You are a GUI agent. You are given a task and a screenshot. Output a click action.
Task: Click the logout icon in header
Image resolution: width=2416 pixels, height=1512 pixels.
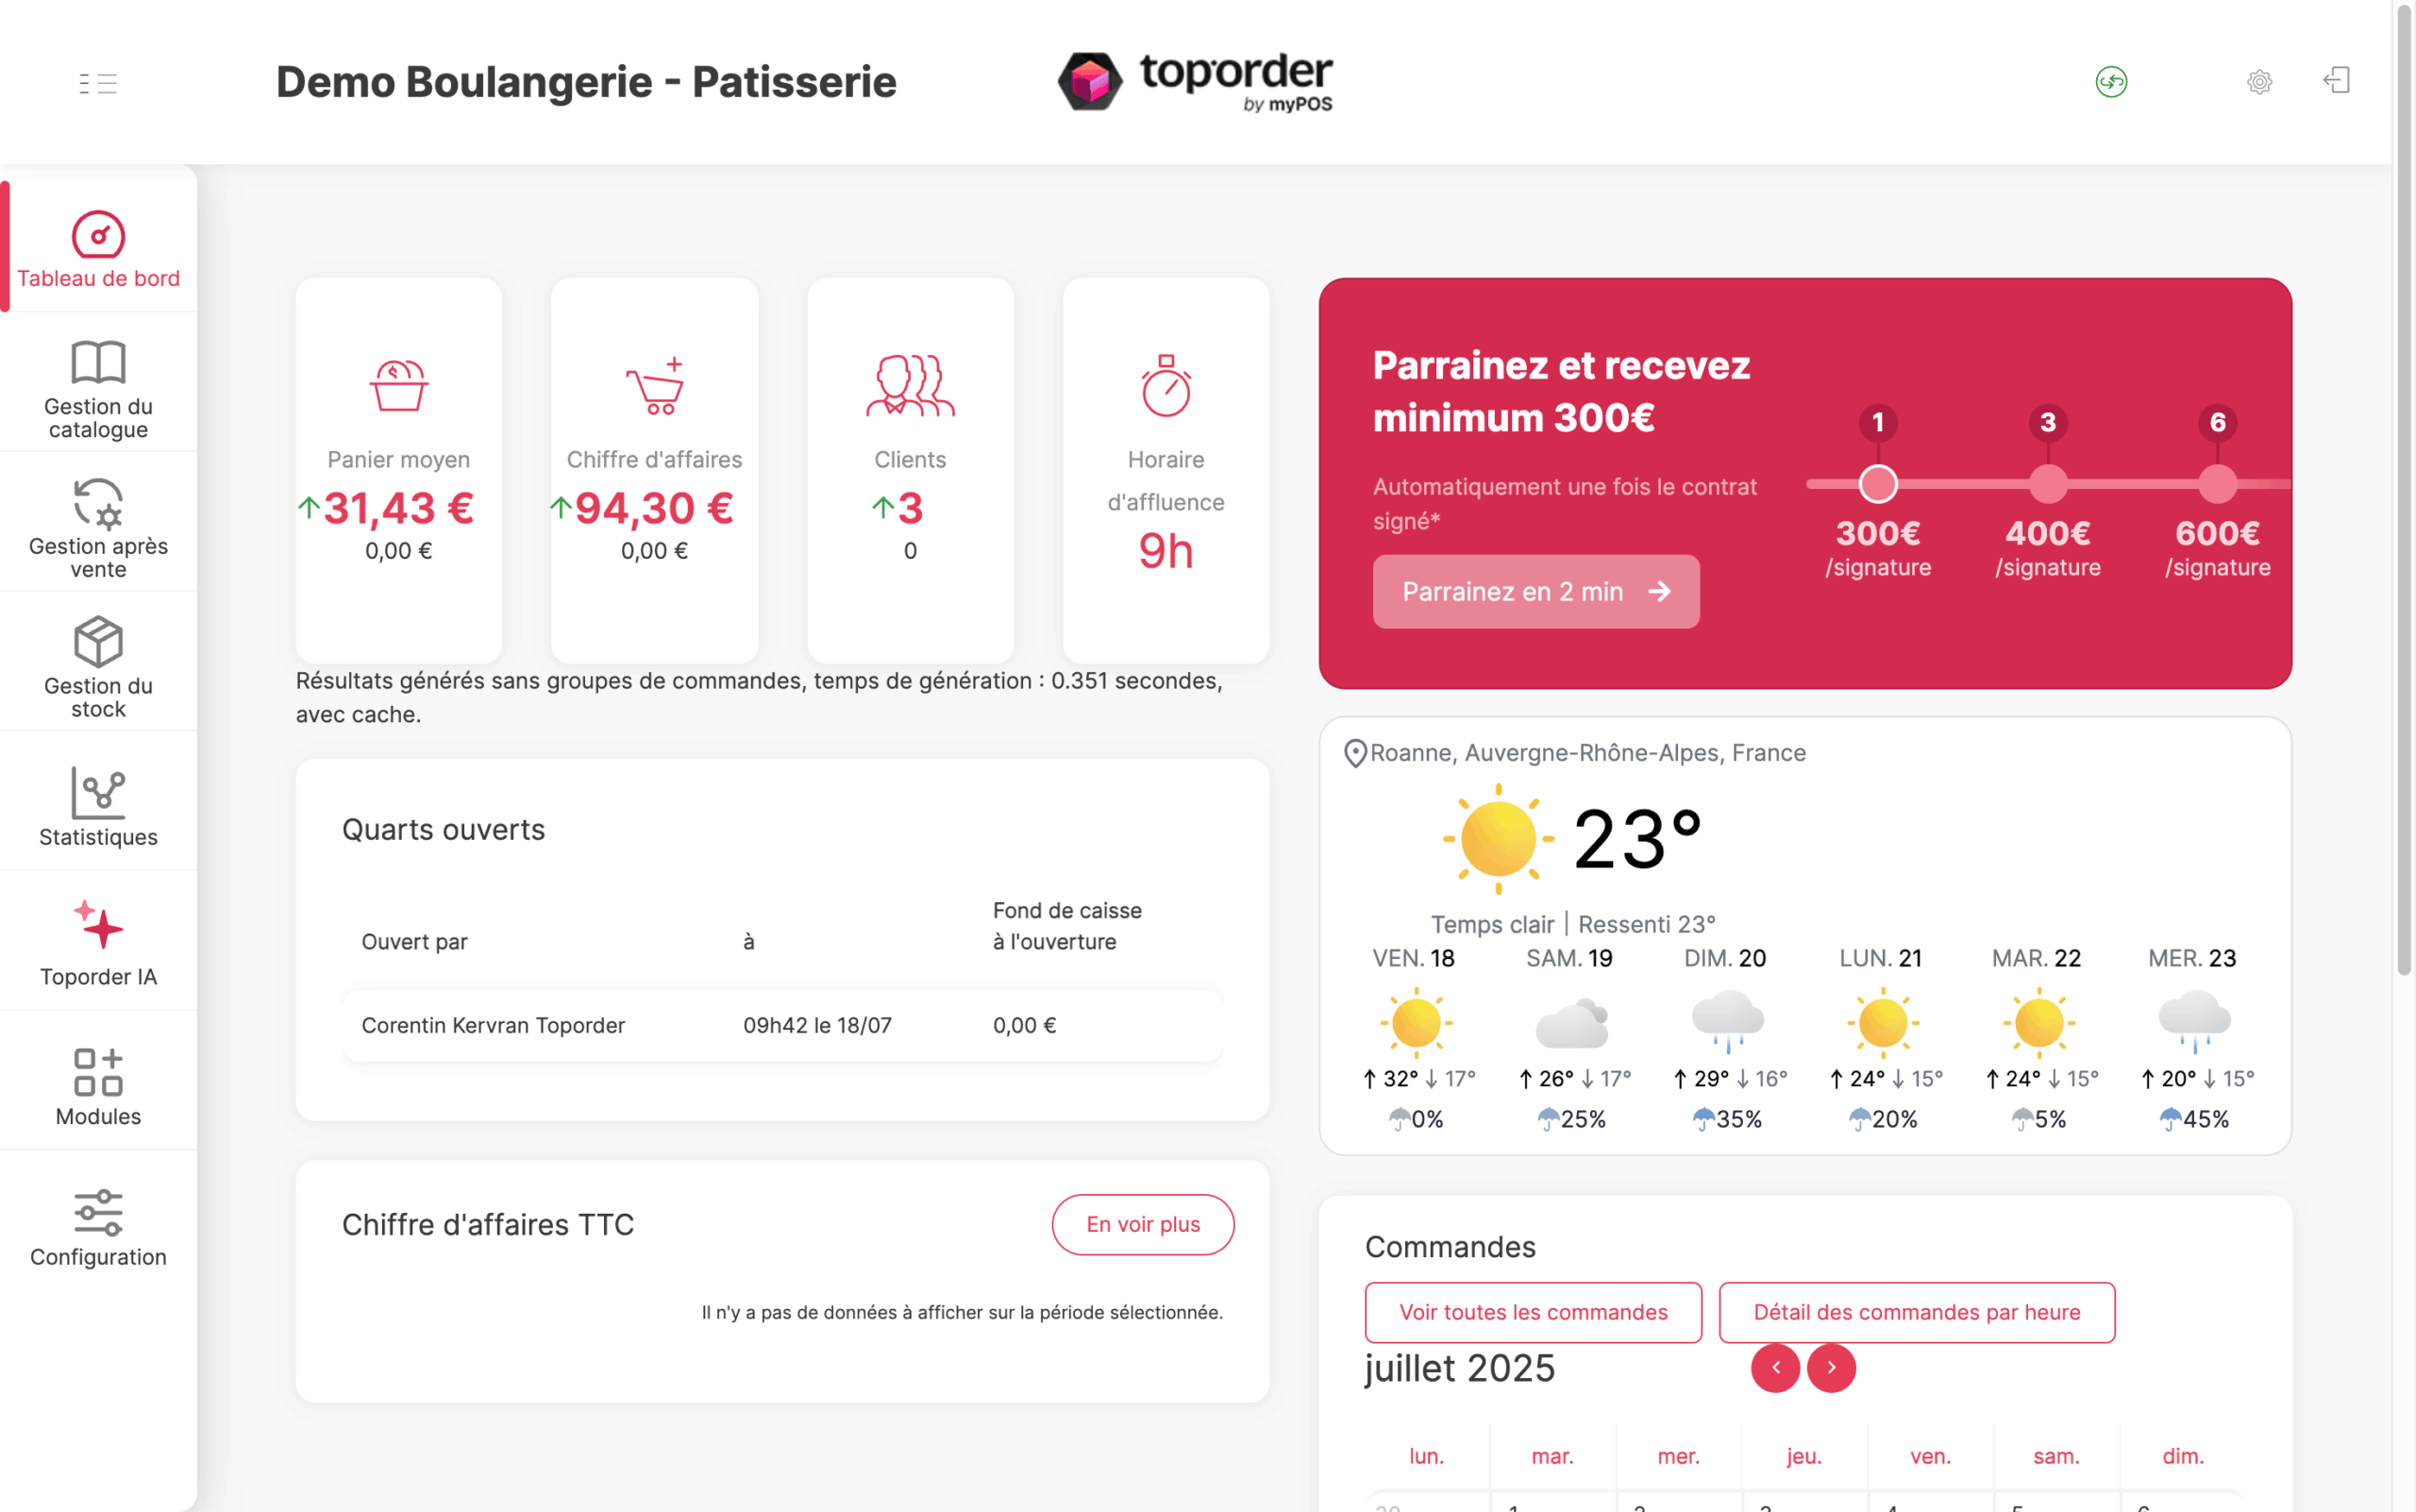click(x=2336, y=80)
